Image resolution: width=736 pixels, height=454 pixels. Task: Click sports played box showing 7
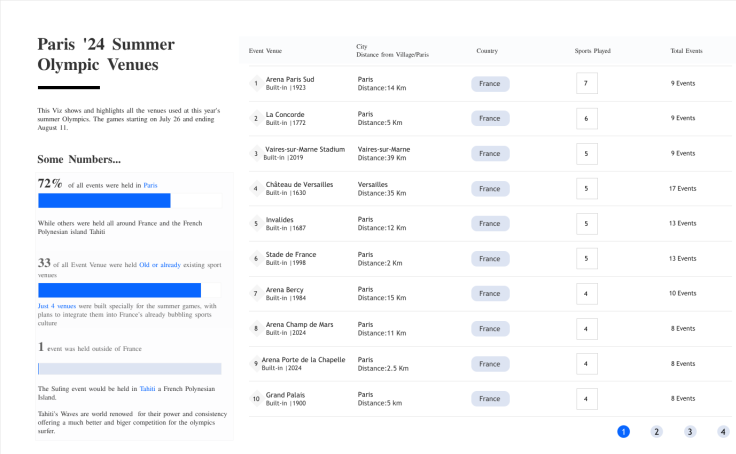point(586,84)
